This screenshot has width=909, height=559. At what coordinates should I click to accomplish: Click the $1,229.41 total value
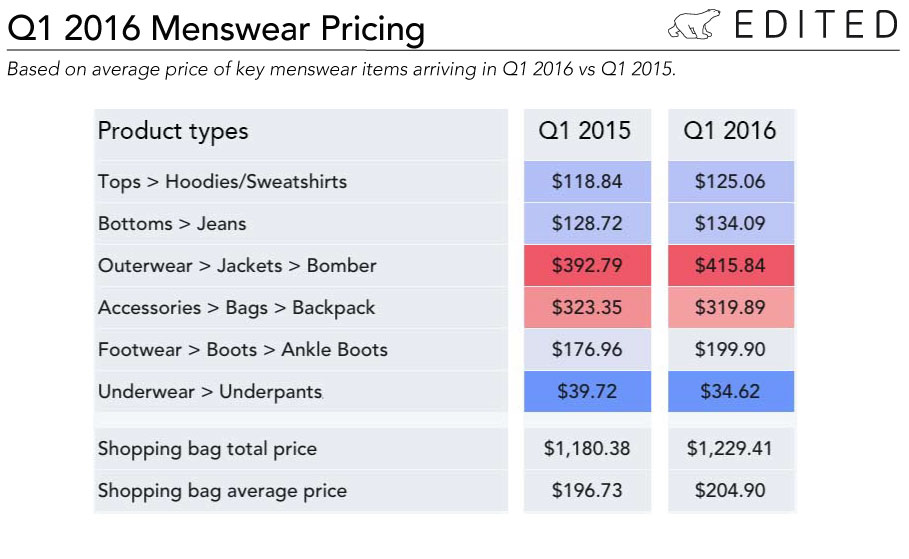(731, 449)
